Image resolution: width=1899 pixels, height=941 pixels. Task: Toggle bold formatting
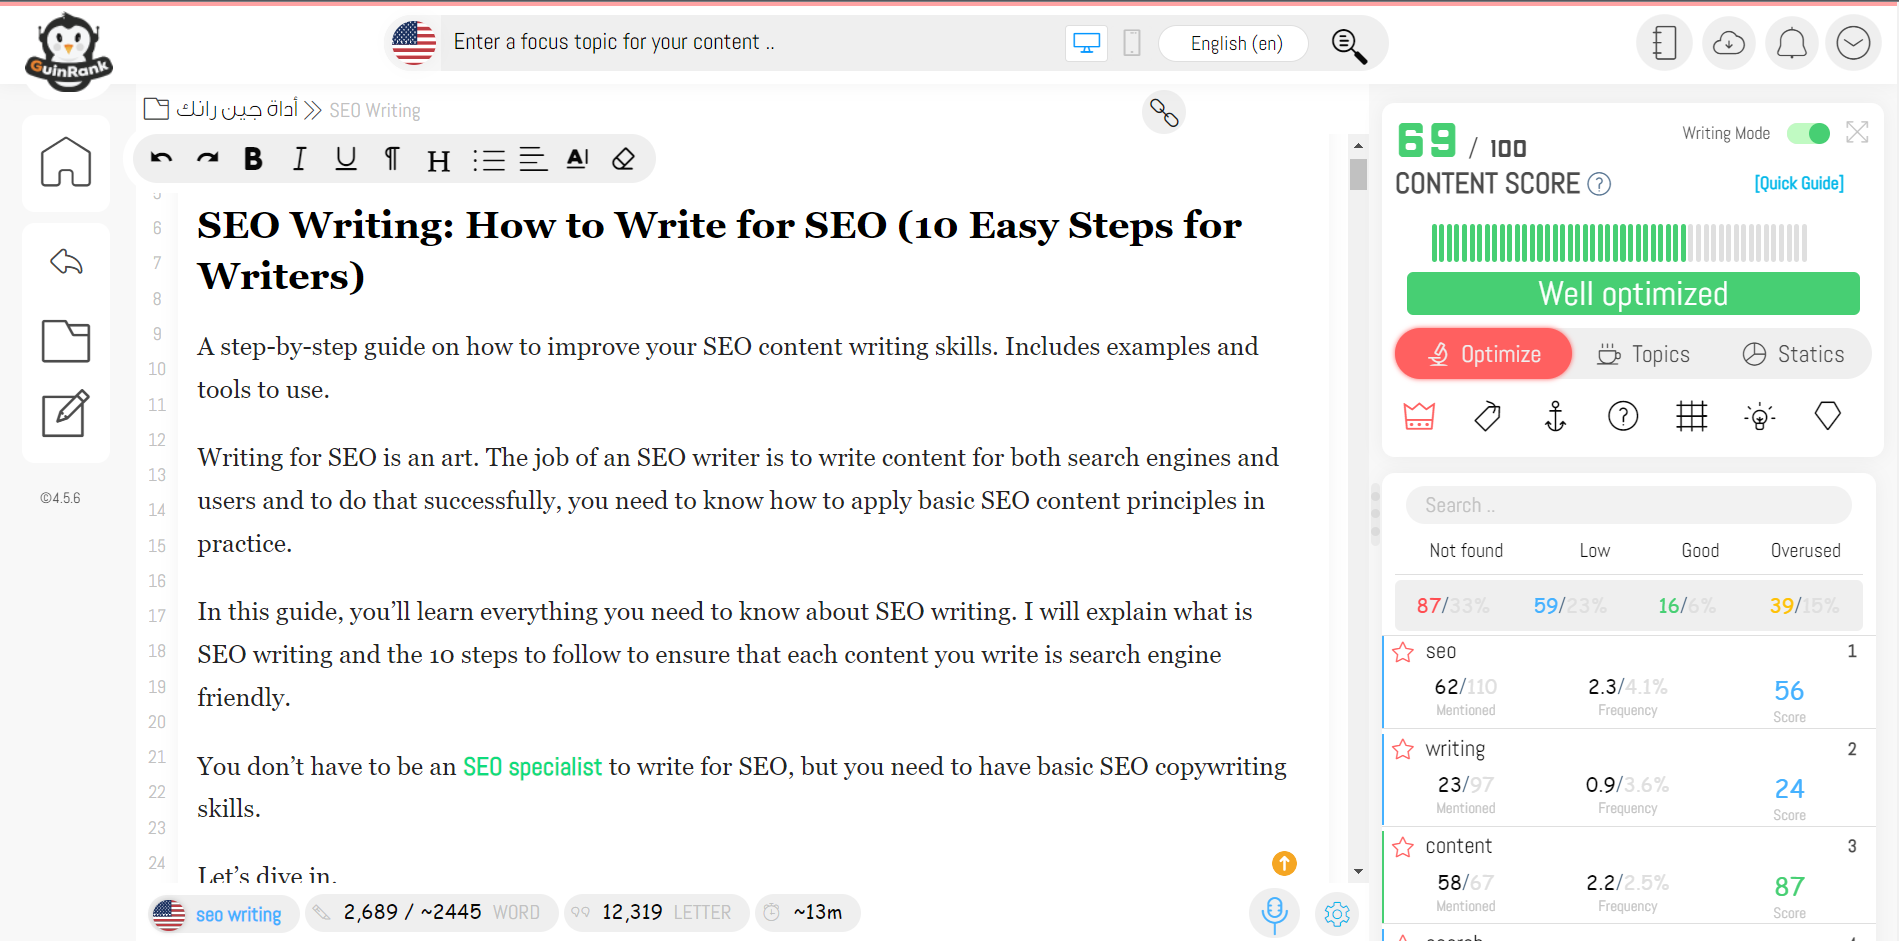pos(253,158)
